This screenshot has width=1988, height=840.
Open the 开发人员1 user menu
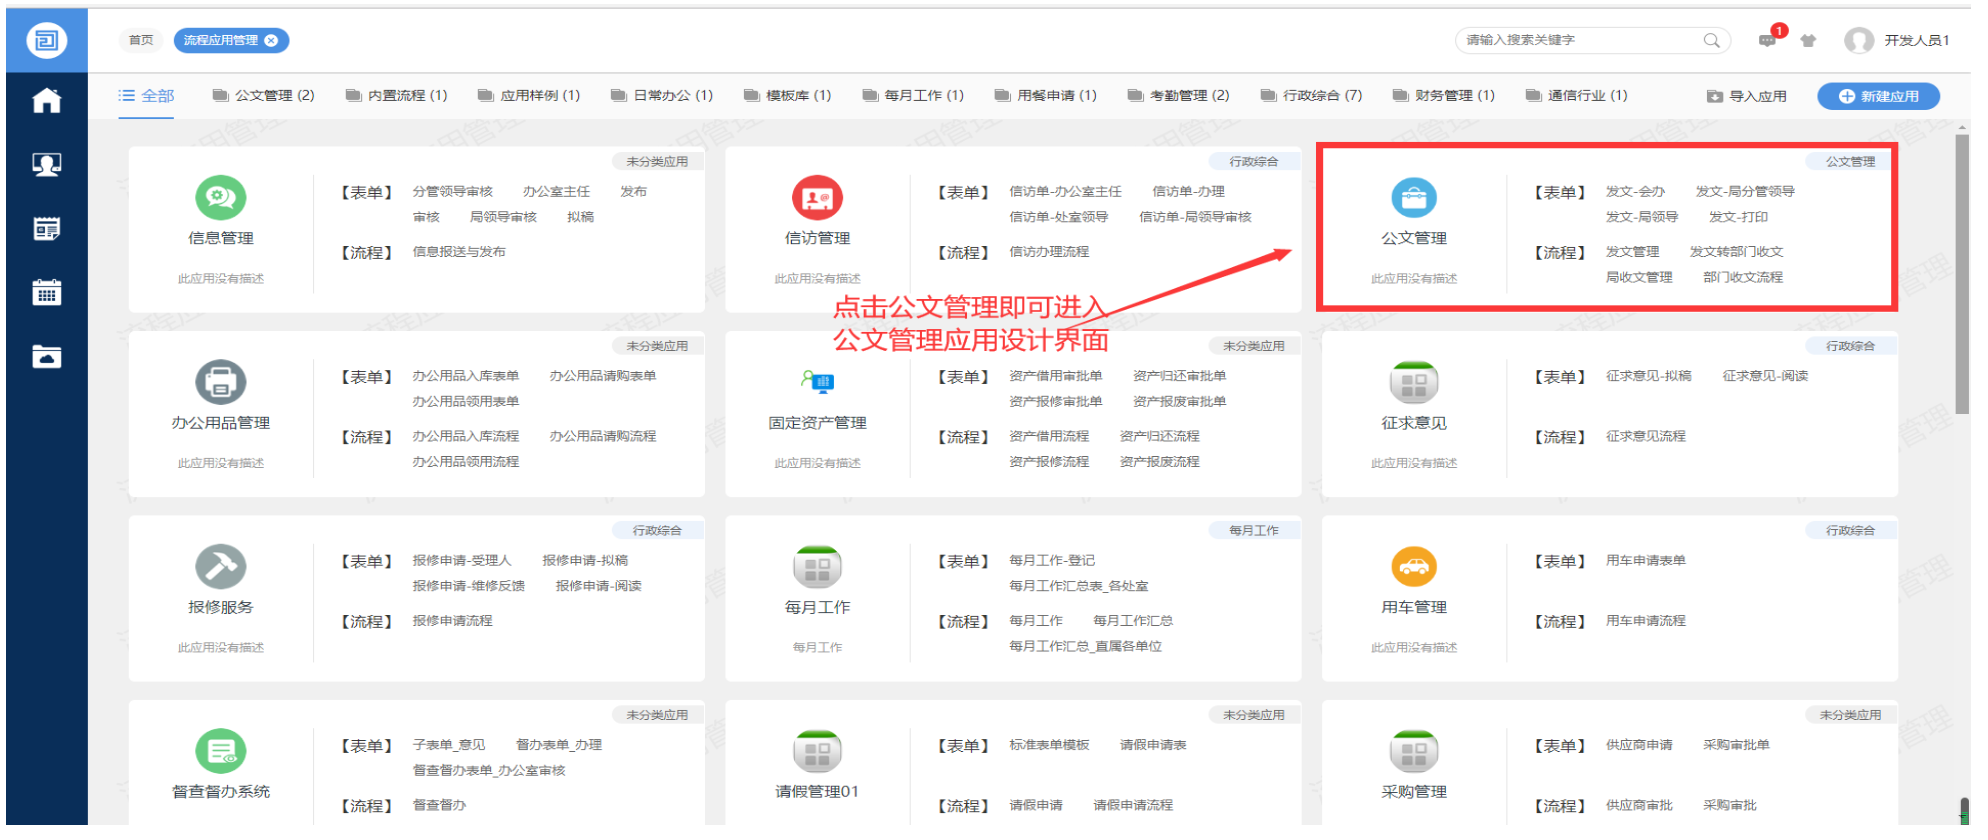[1898, 40]
